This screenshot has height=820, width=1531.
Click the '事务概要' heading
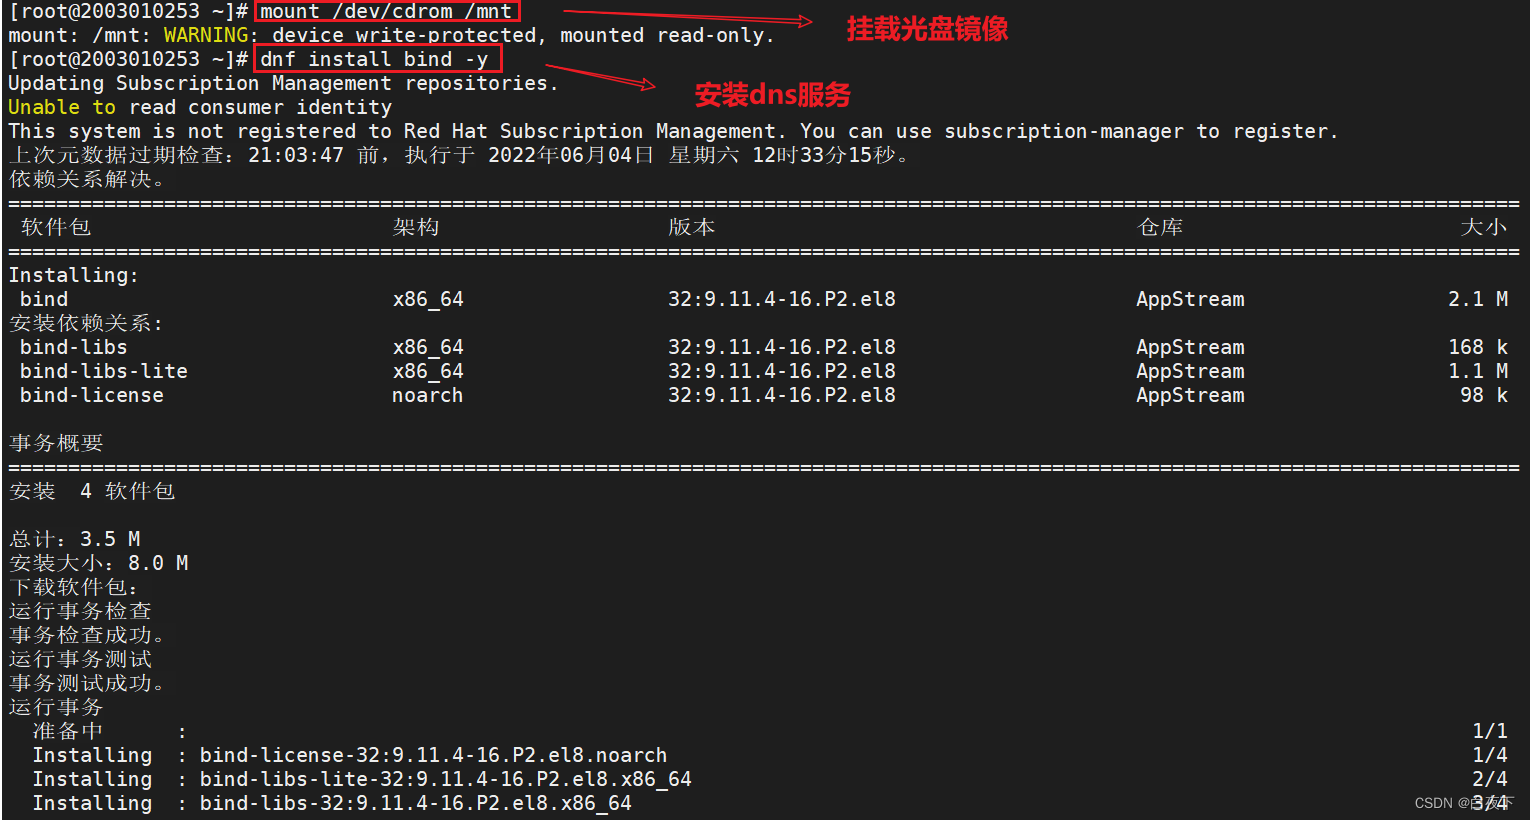(56, 443)
